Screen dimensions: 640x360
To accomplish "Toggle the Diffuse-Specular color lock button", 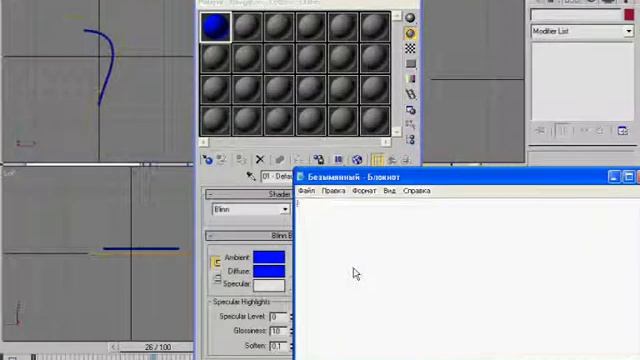I will [217, 278].
